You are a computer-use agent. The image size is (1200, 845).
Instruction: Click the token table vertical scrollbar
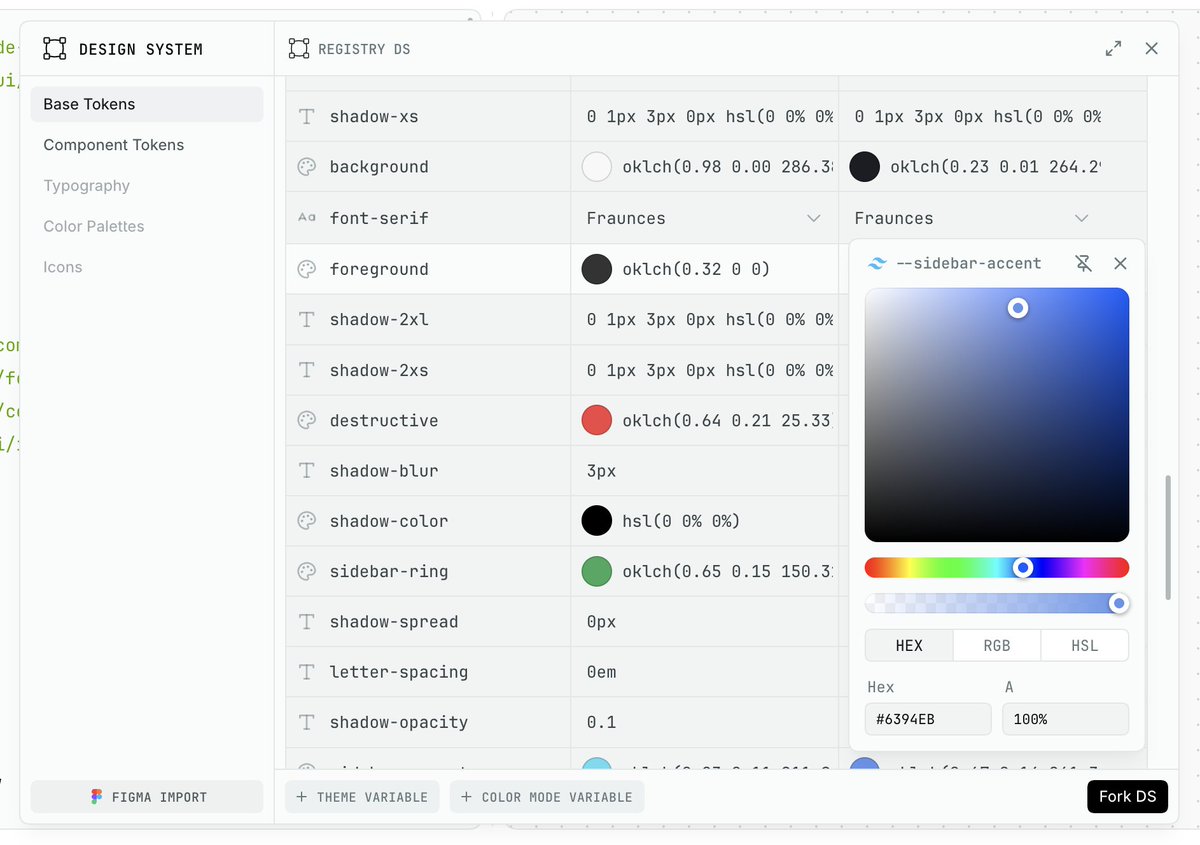(1166, 537)
